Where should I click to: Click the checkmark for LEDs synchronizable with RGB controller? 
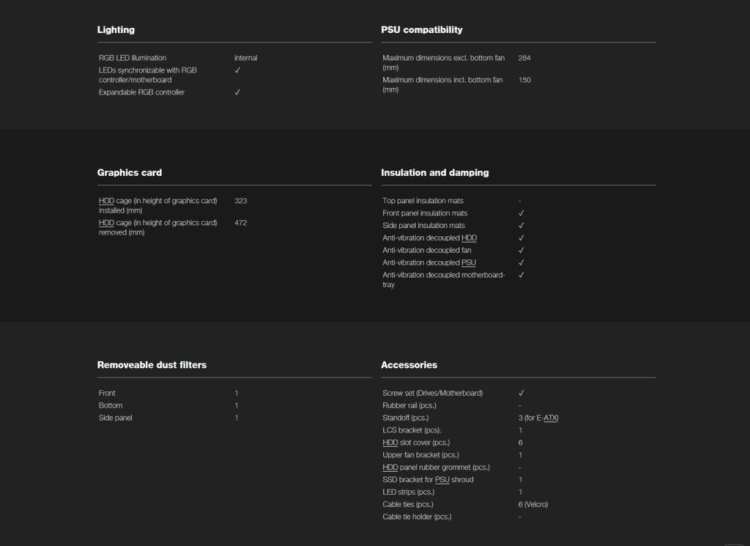(237, 70)
